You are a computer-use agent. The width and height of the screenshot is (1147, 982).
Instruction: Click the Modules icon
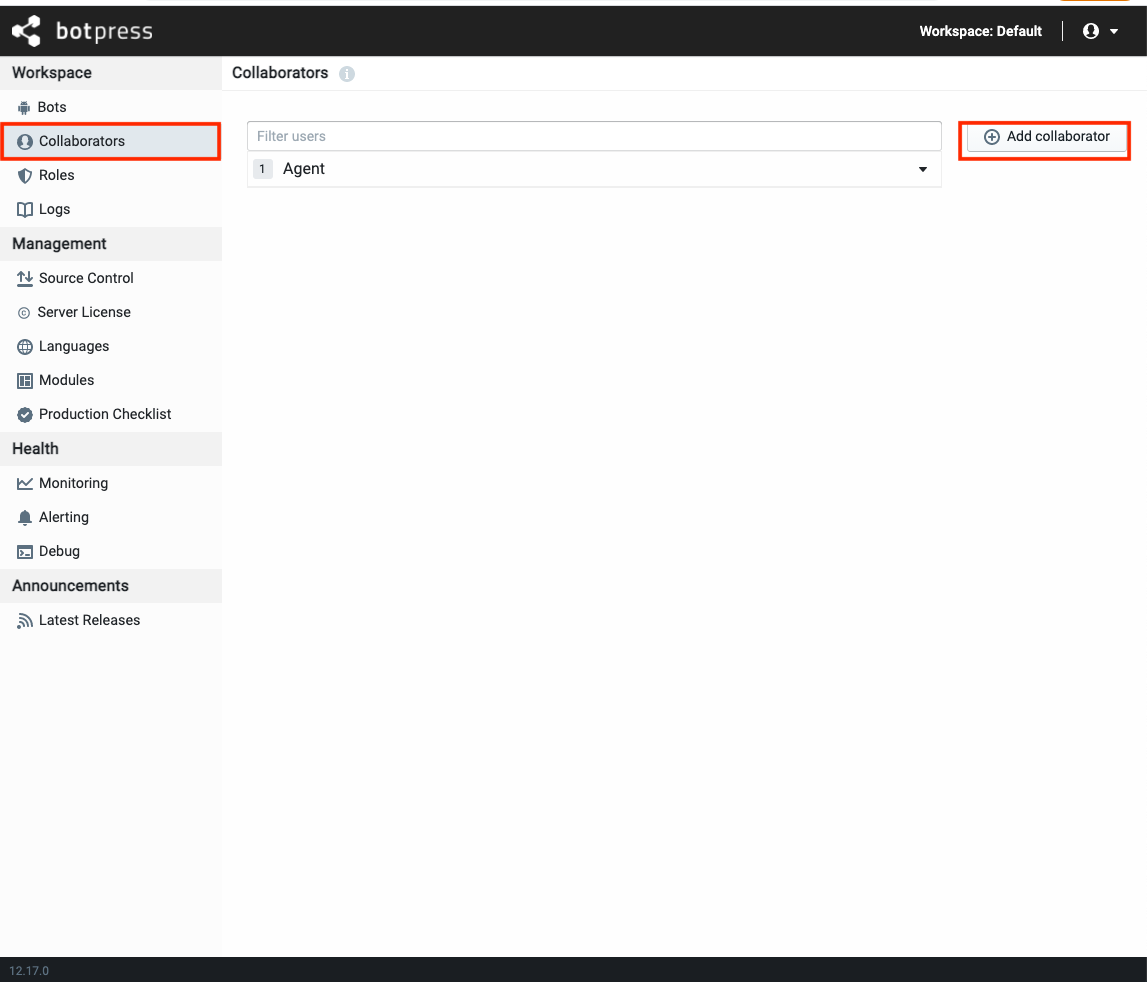(25, 380)
